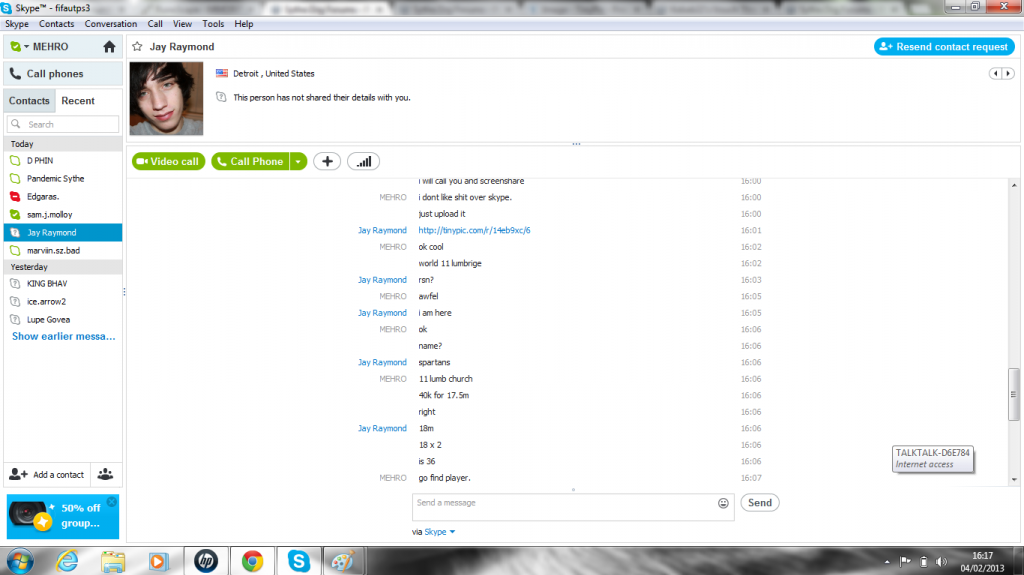1024x575 pixels.
Task: Open the HP taskbar icon
Action: [x=206, y=561]
